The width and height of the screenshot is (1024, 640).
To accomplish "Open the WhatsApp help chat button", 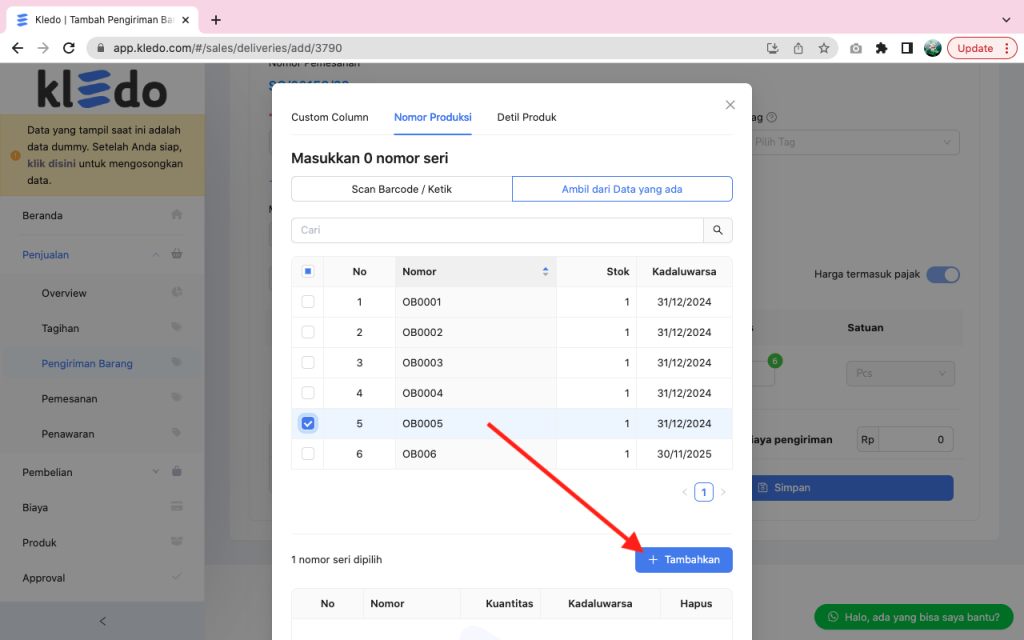I will tap(913, 617).
